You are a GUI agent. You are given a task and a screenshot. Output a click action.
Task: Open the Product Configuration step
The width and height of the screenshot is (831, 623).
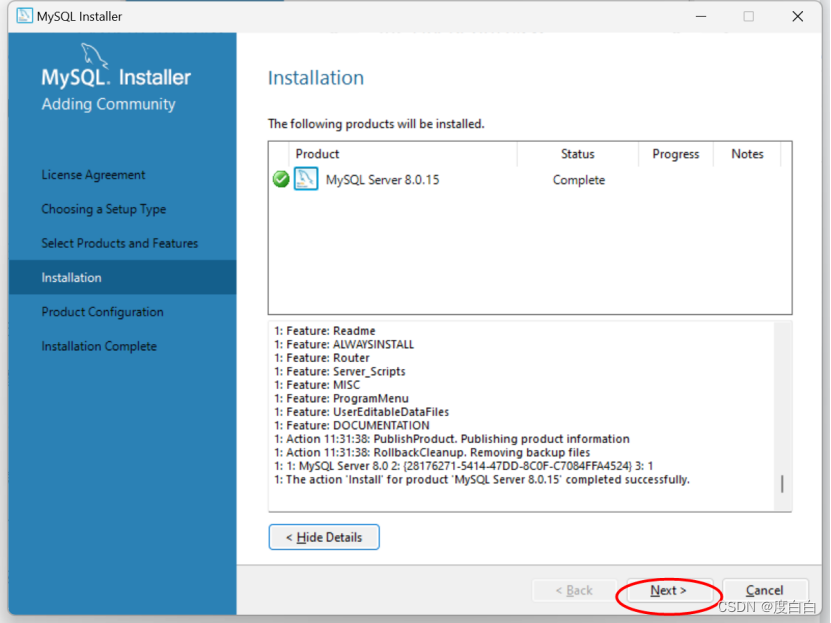coord(102,312)
